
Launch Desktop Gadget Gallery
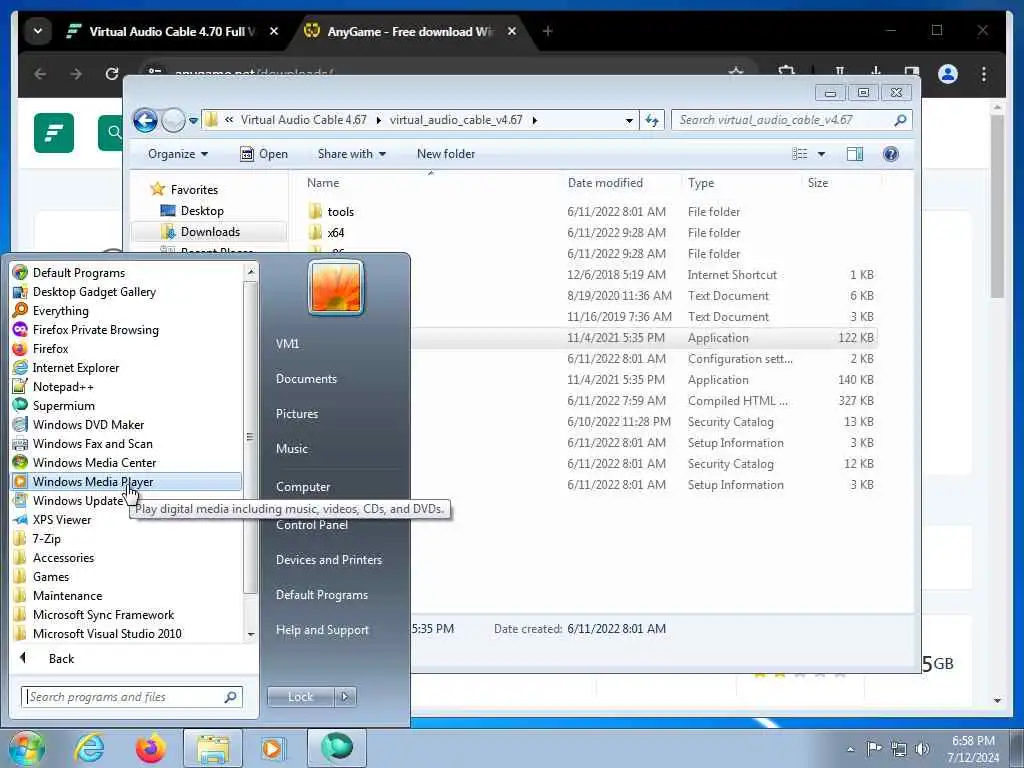(94, 291)
